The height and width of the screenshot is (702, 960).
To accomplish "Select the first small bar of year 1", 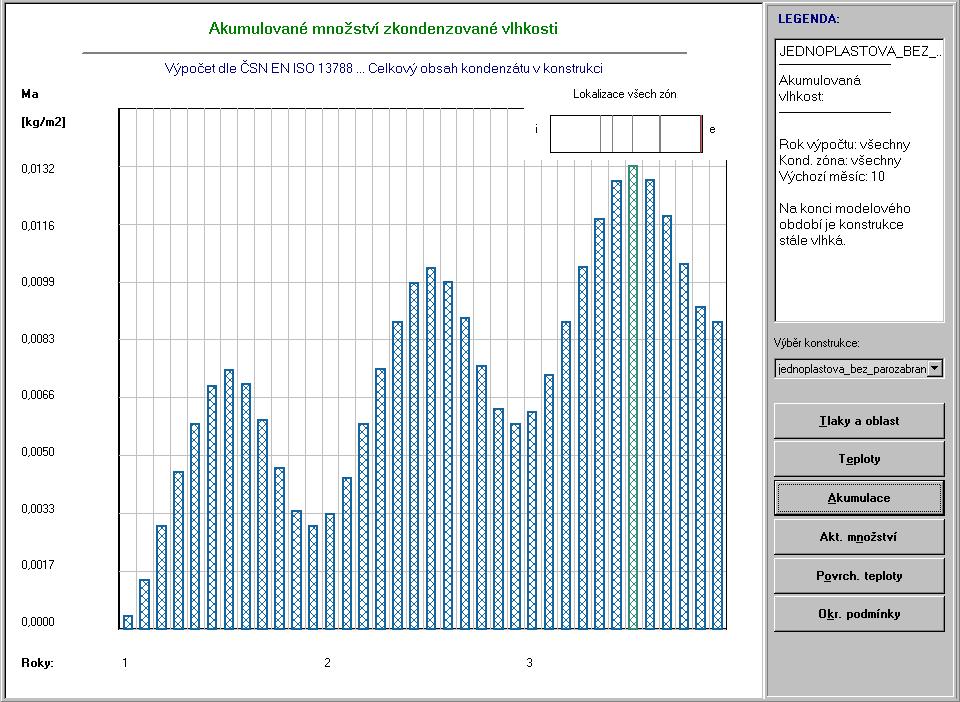I will (128, 622).
